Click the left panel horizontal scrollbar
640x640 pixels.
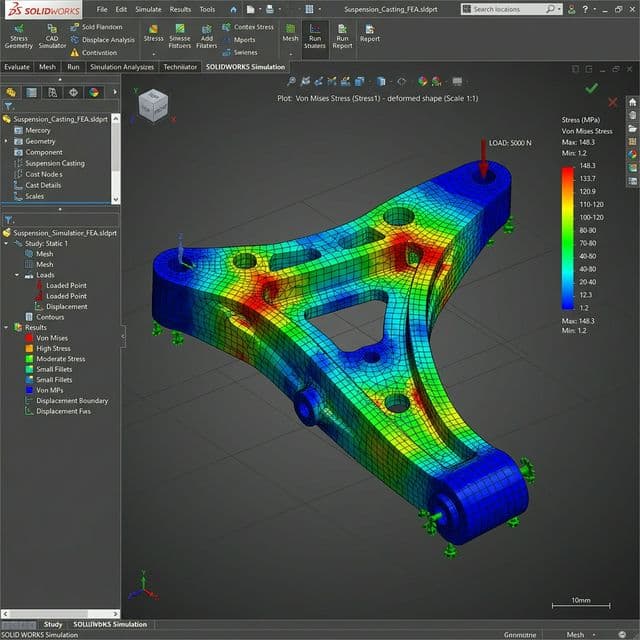click(60, 613)
